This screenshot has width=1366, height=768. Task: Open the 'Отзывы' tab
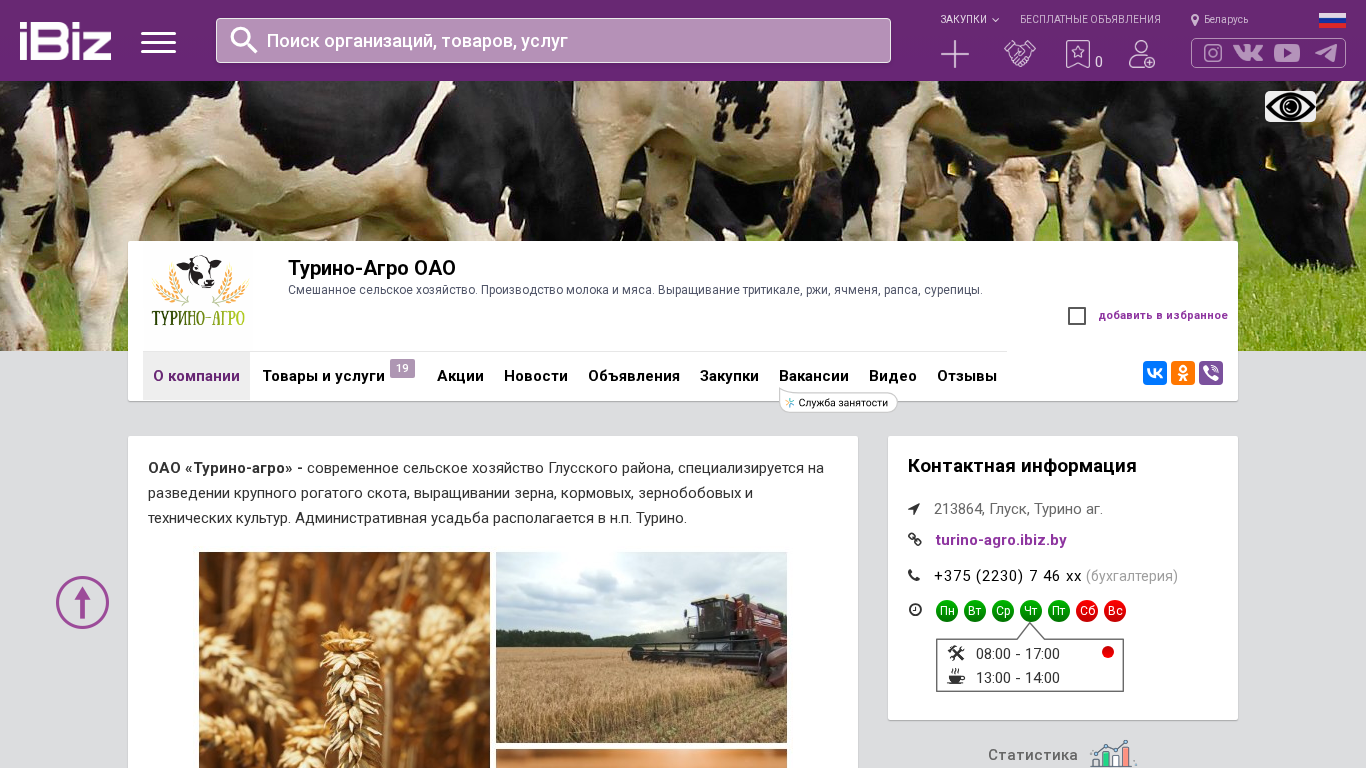coord(967,376)
